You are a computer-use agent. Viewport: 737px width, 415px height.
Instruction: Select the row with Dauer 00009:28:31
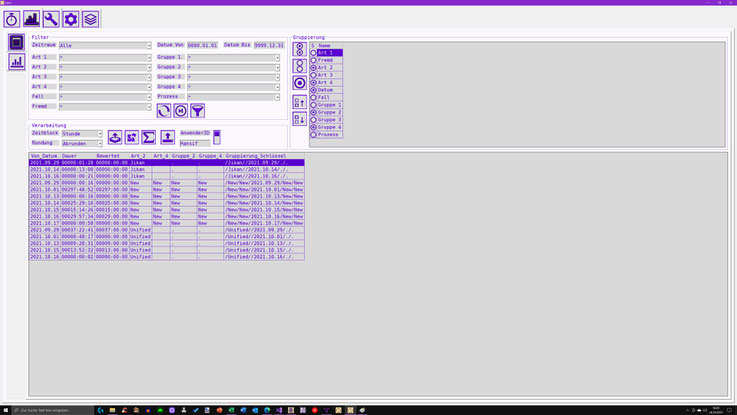167,243
